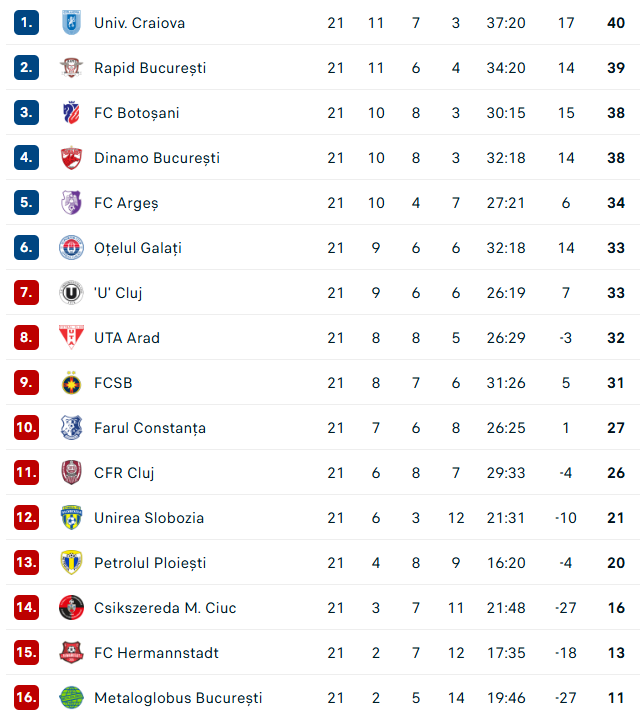This screenshot has height=719, width=640.
Task: Click Univ. Craiova's 40 points value
Action: tap(615, 23)
